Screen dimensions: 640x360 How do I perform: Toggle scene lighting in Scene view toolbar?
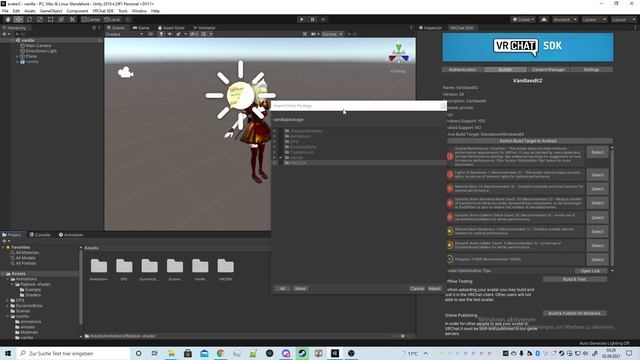click(162, 34)
